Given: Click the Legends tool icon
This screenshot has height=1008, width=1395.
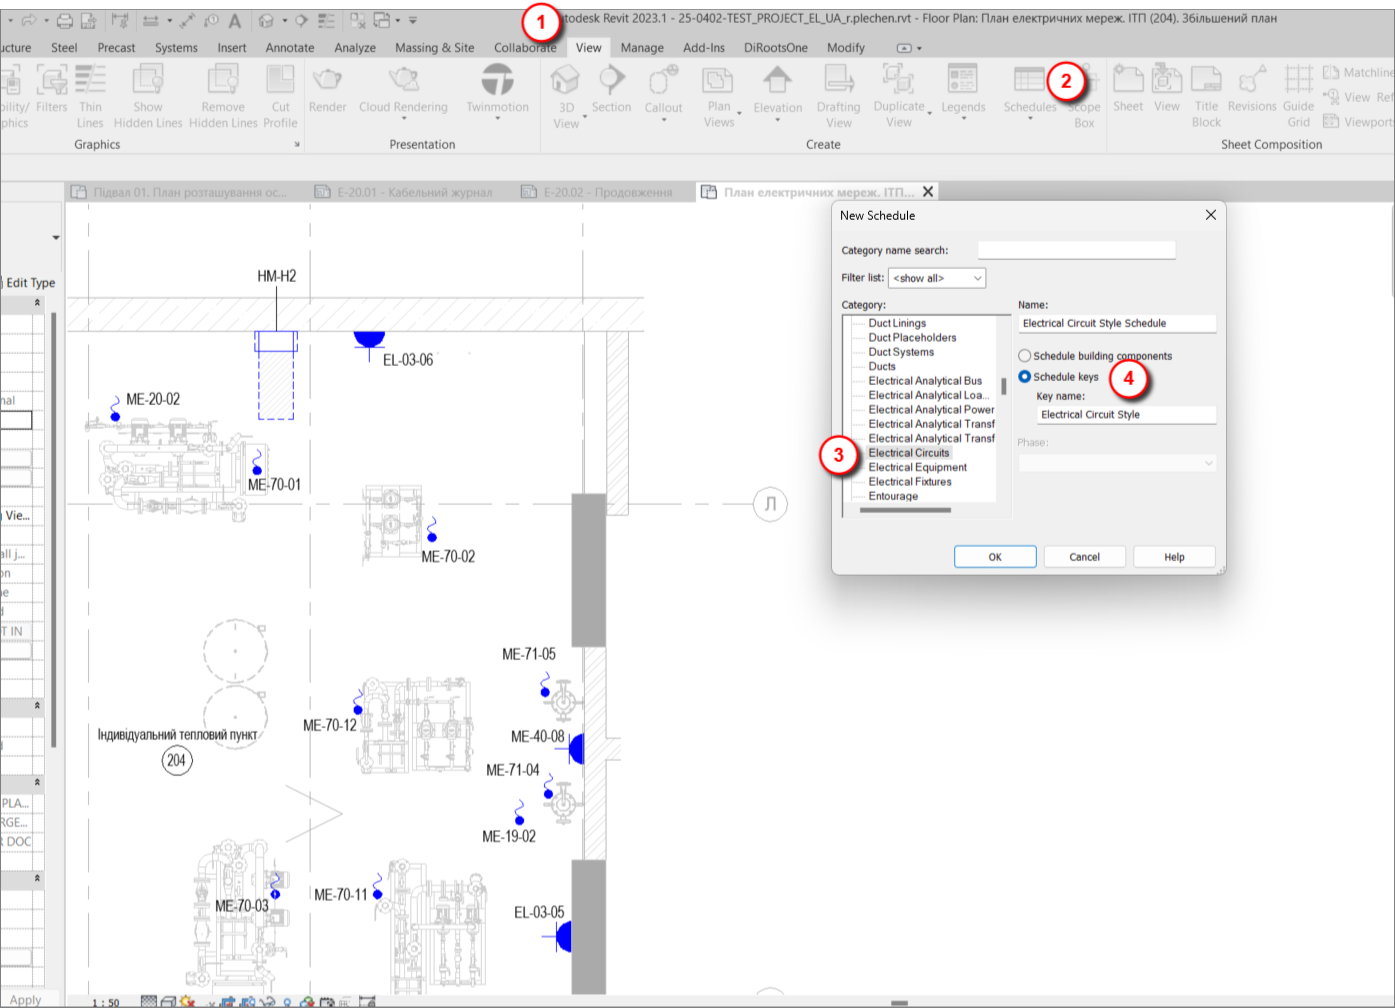Looking at the screenshot, I should point(962,80).
